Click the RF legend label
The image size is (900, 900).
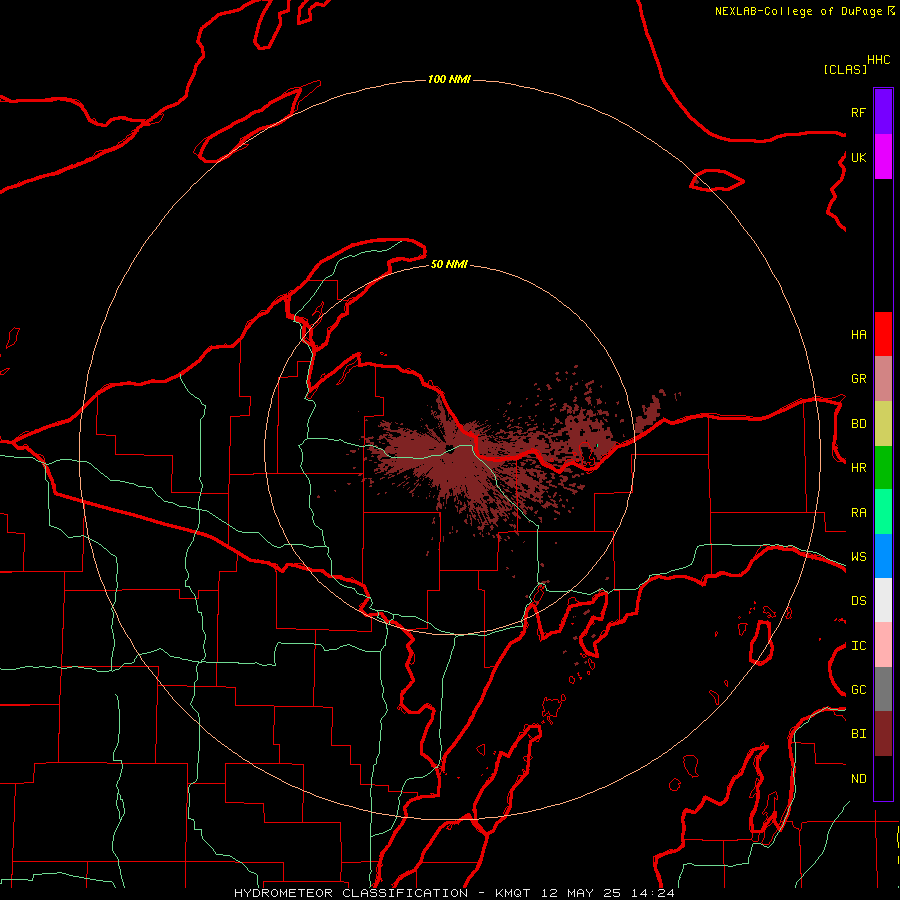(x=858, y=112)
